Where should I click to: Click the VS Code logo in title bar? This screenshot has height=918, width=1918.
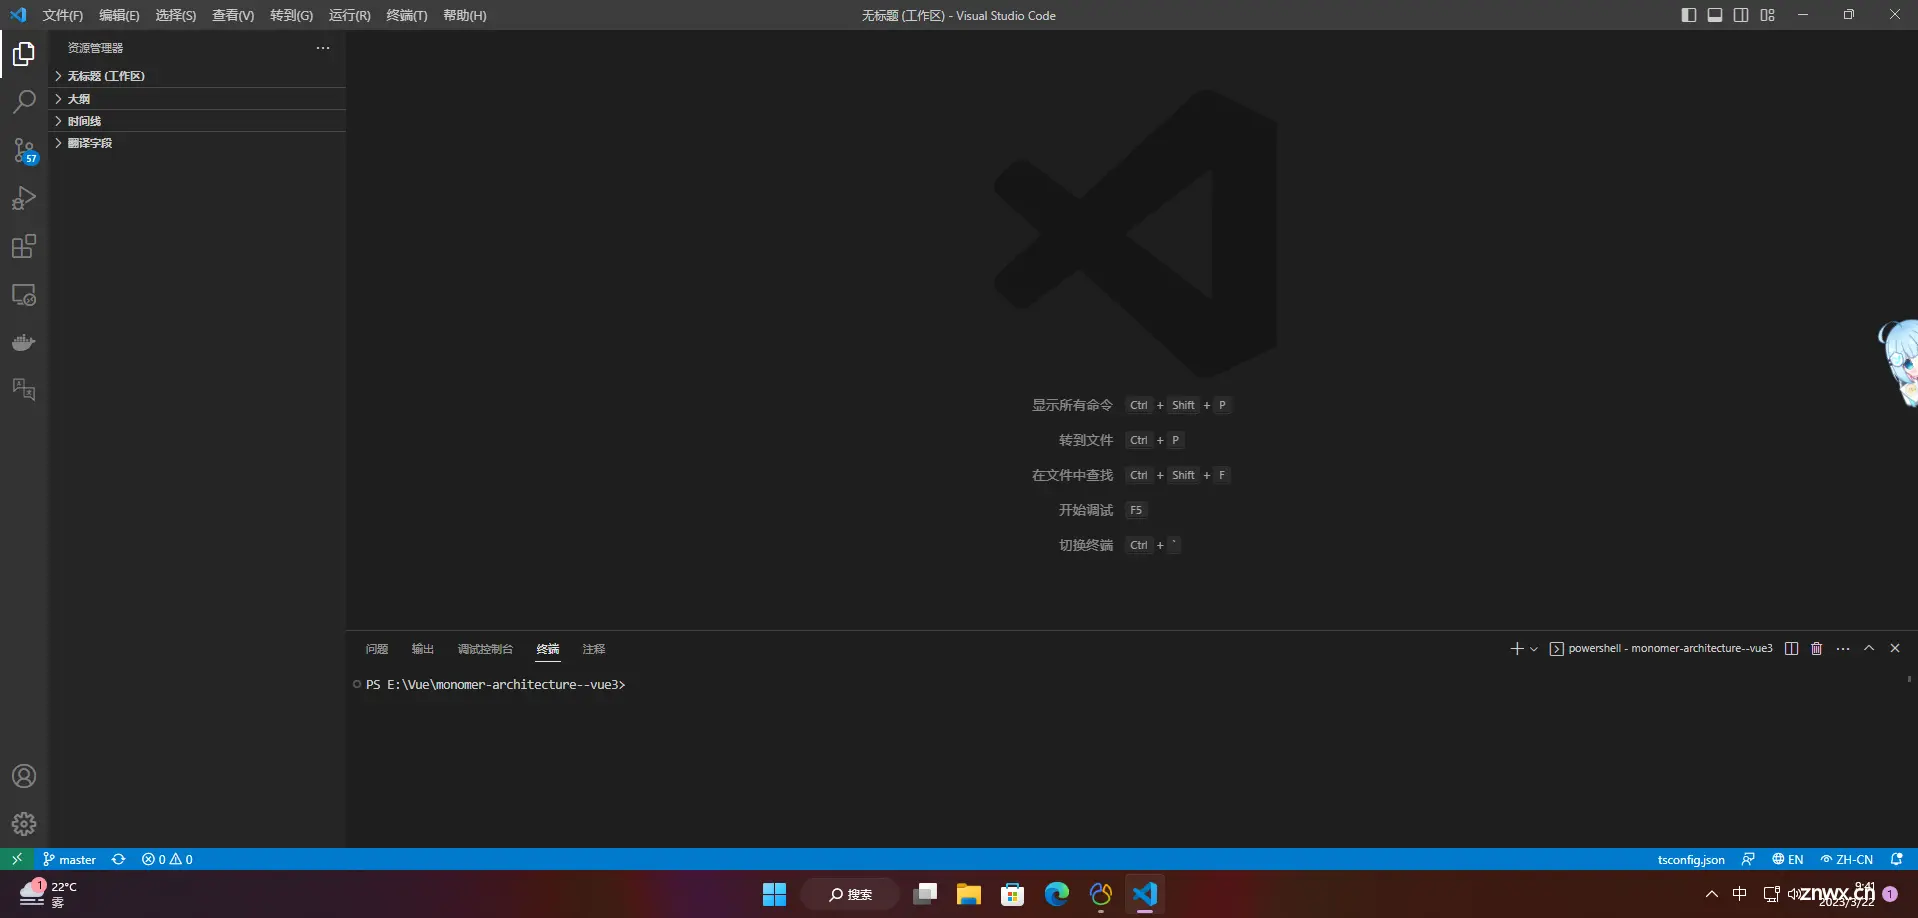click(18, 15)
